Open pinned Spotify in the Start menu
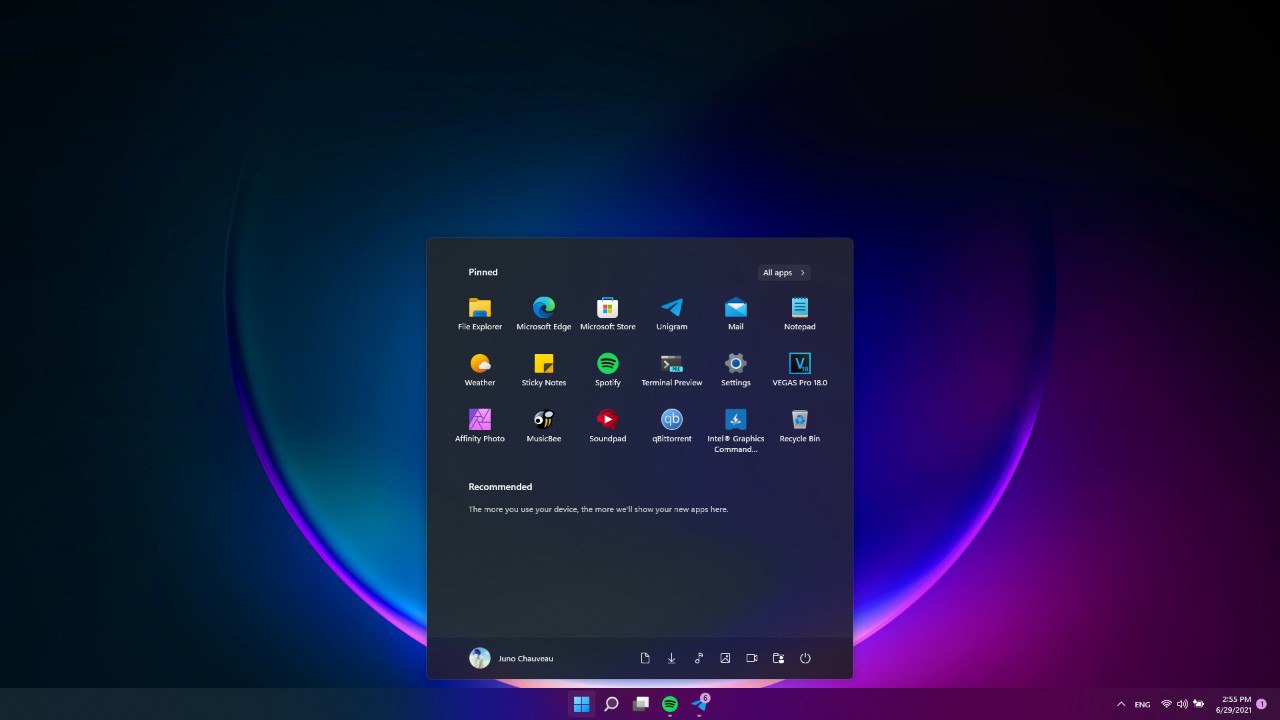 [x=608, y=369]
